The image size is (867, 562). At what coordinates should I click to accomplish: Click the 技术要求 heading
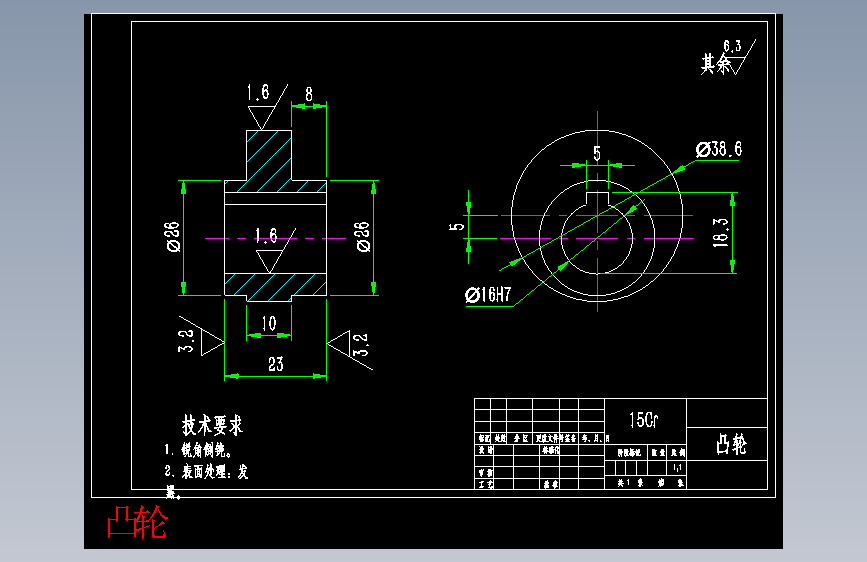click(x=212, y=425)
